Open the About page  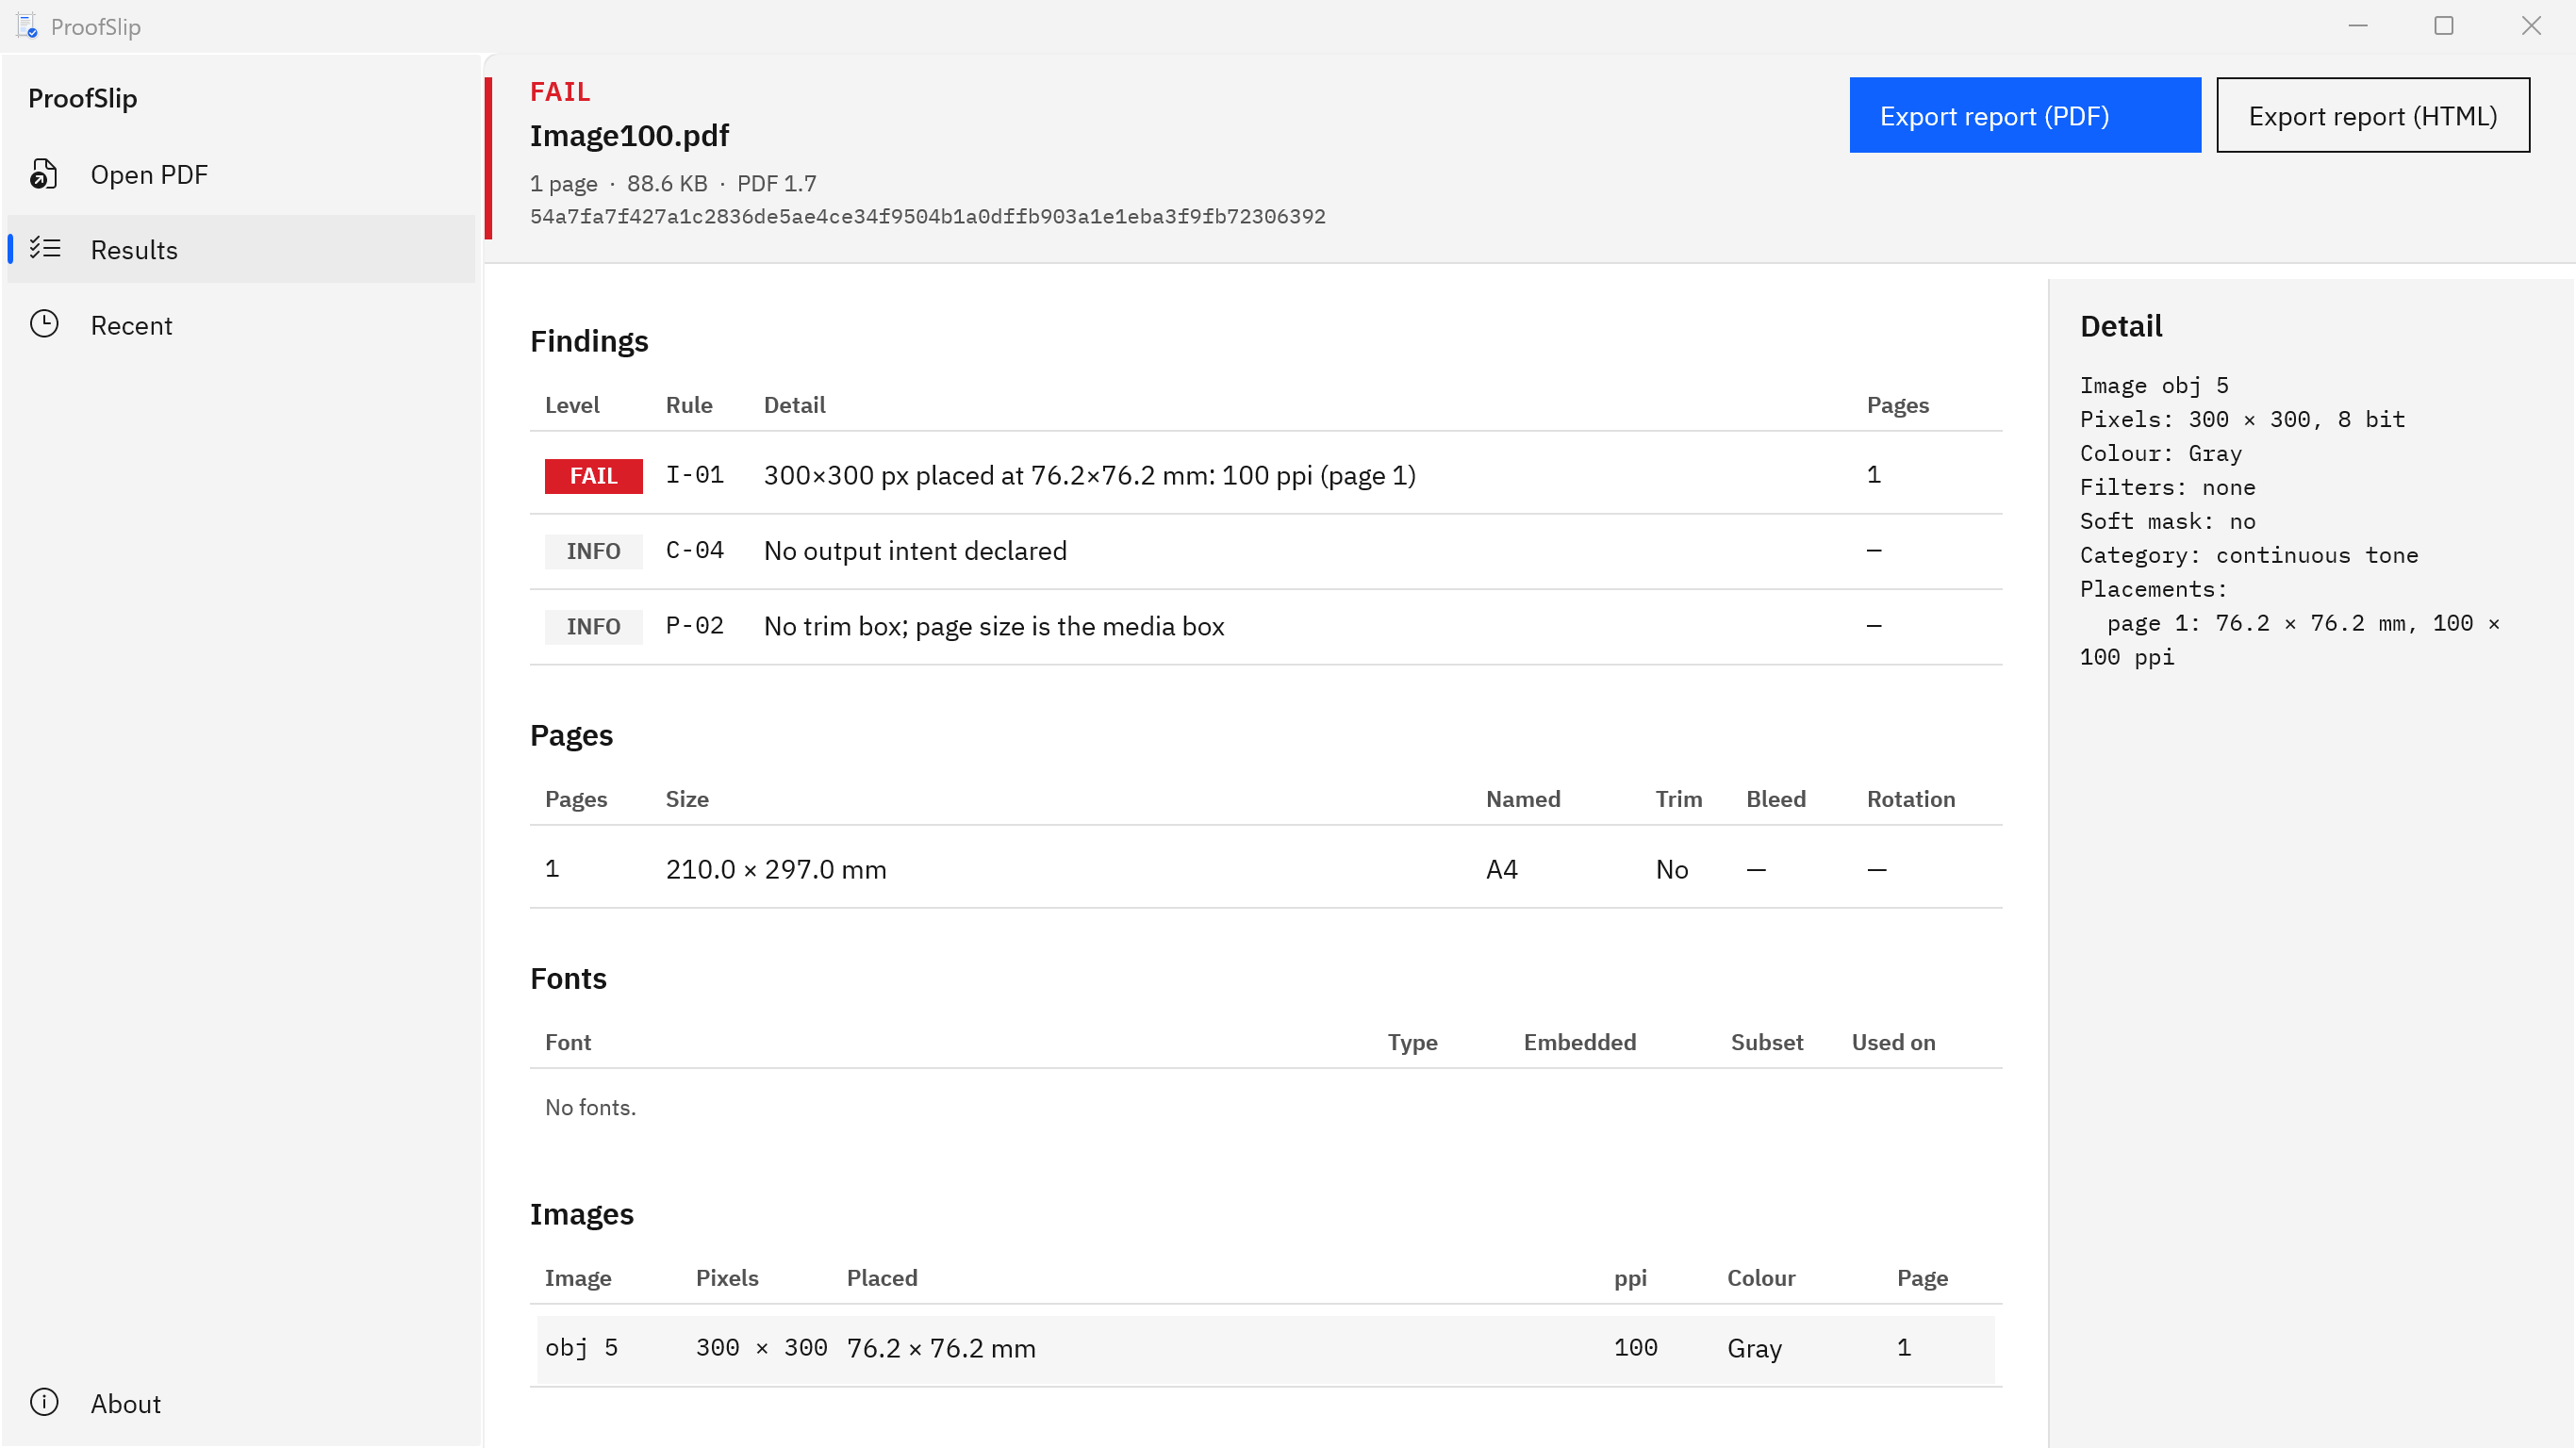tap(241, 1403)
